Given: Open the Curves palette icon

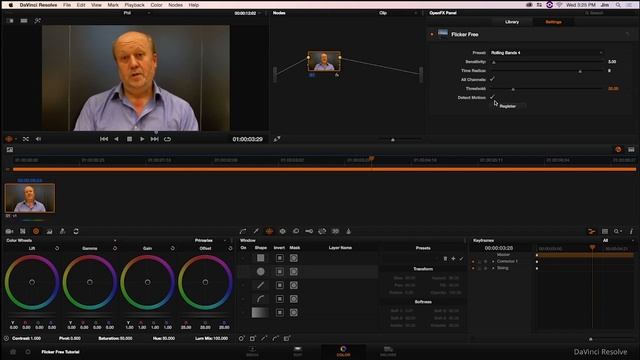Looking at the screenshot, I should pos(242,231).
